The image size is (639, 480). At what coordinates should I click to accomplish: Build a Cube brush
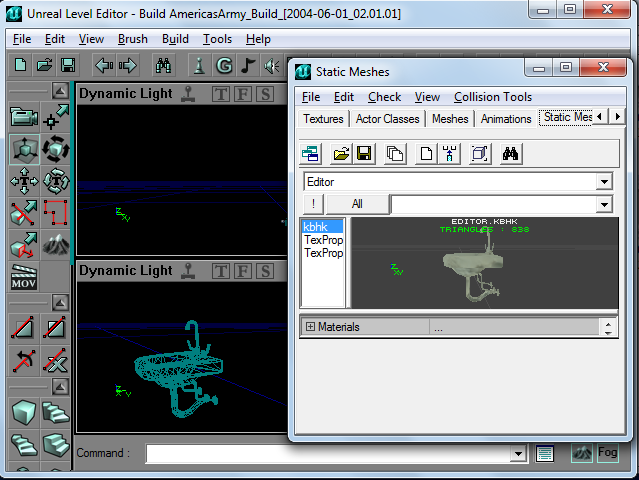[x=24, y=412]
